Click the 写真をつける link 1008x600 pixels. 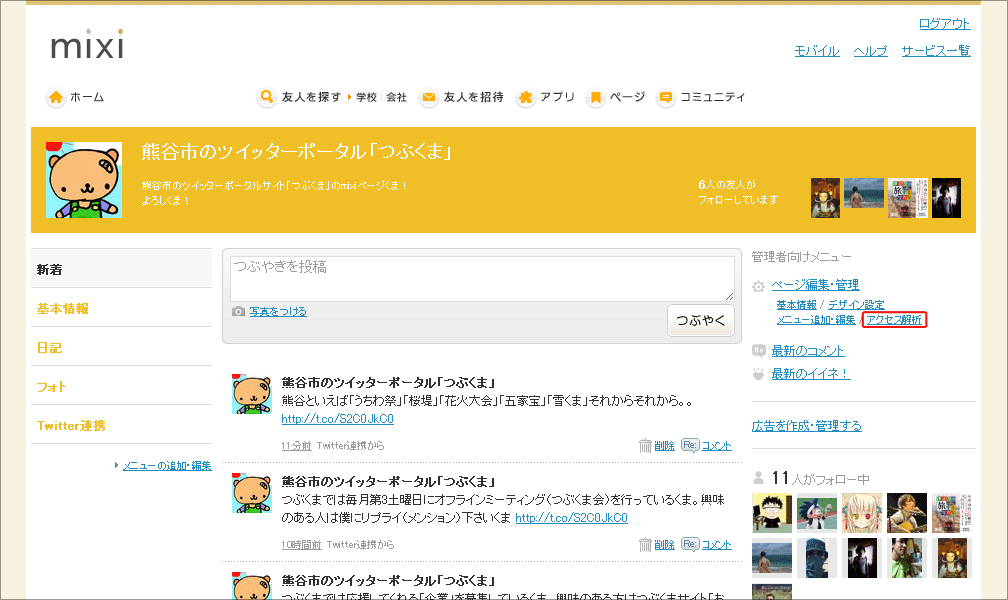(278, 311)
